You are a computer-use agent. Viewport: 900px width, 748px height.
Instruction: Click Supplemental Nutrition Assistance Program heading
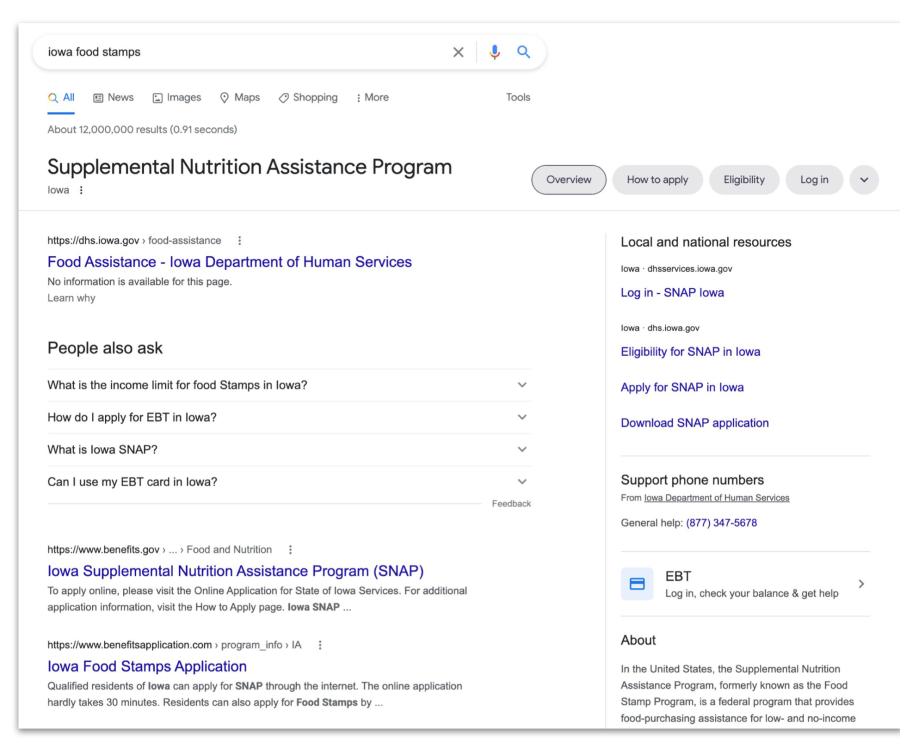pyautogui.click(x=250, y=167)
